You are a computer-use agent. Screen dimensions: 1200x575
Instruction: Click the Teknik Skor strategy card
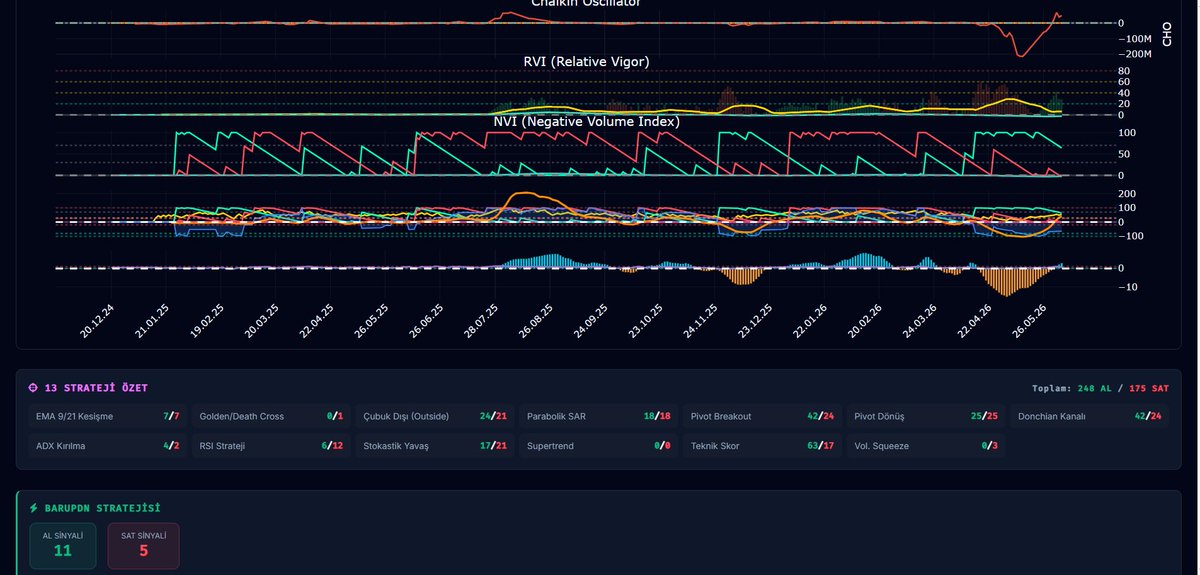coord(762,446)
